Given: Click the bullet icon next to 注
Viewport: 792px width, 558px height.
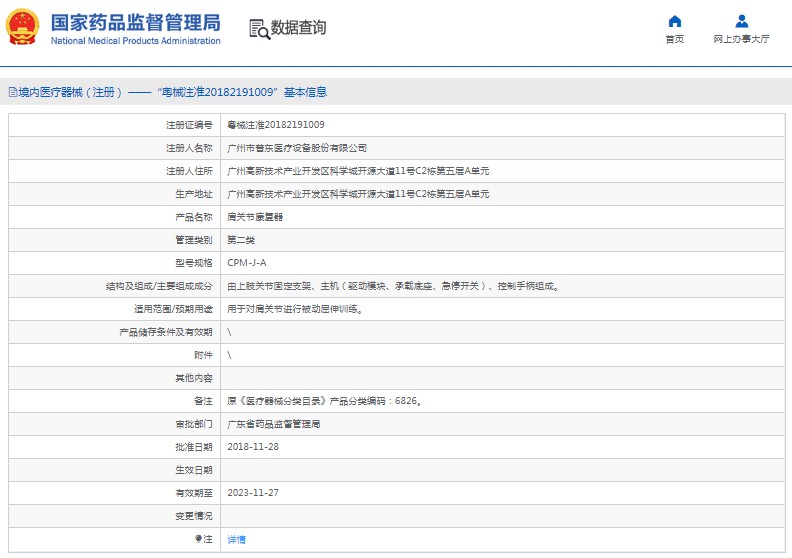Looking at the screenshot, I should point(199,539).
